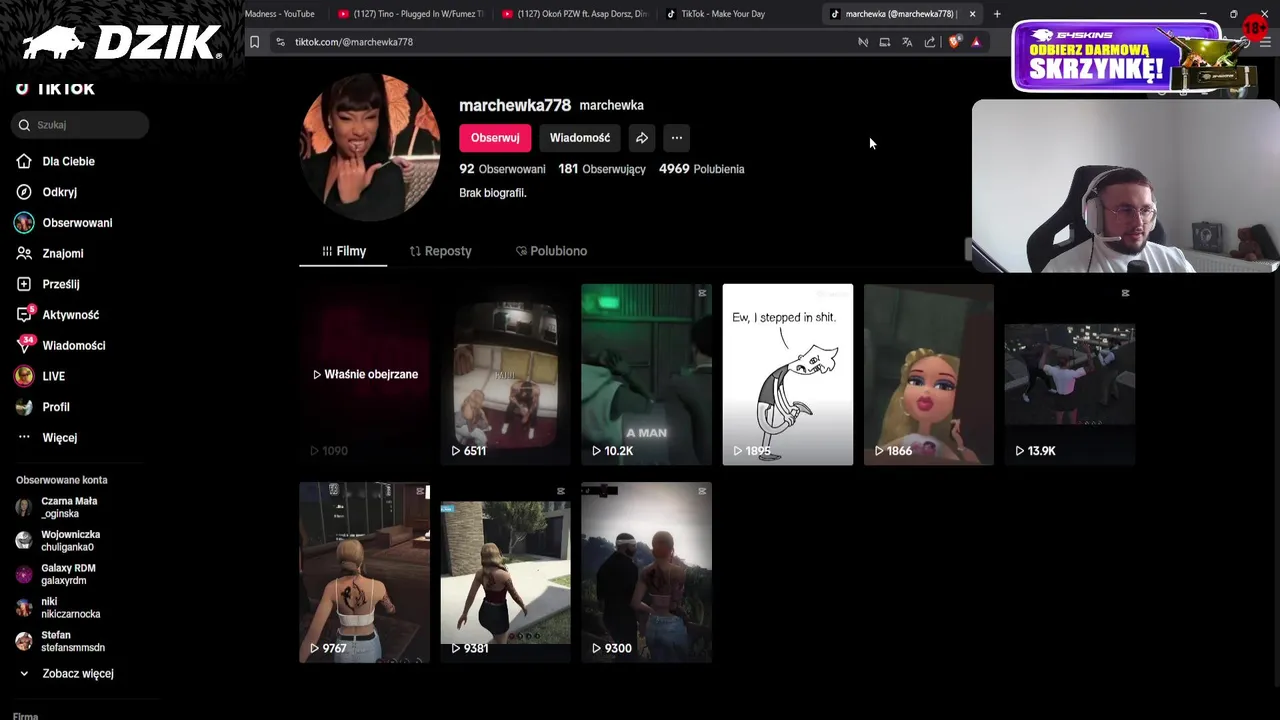This screenshot has width=1280, height=720.
Task: Open Aktywność notifications icon
Action: pos(24,315)
